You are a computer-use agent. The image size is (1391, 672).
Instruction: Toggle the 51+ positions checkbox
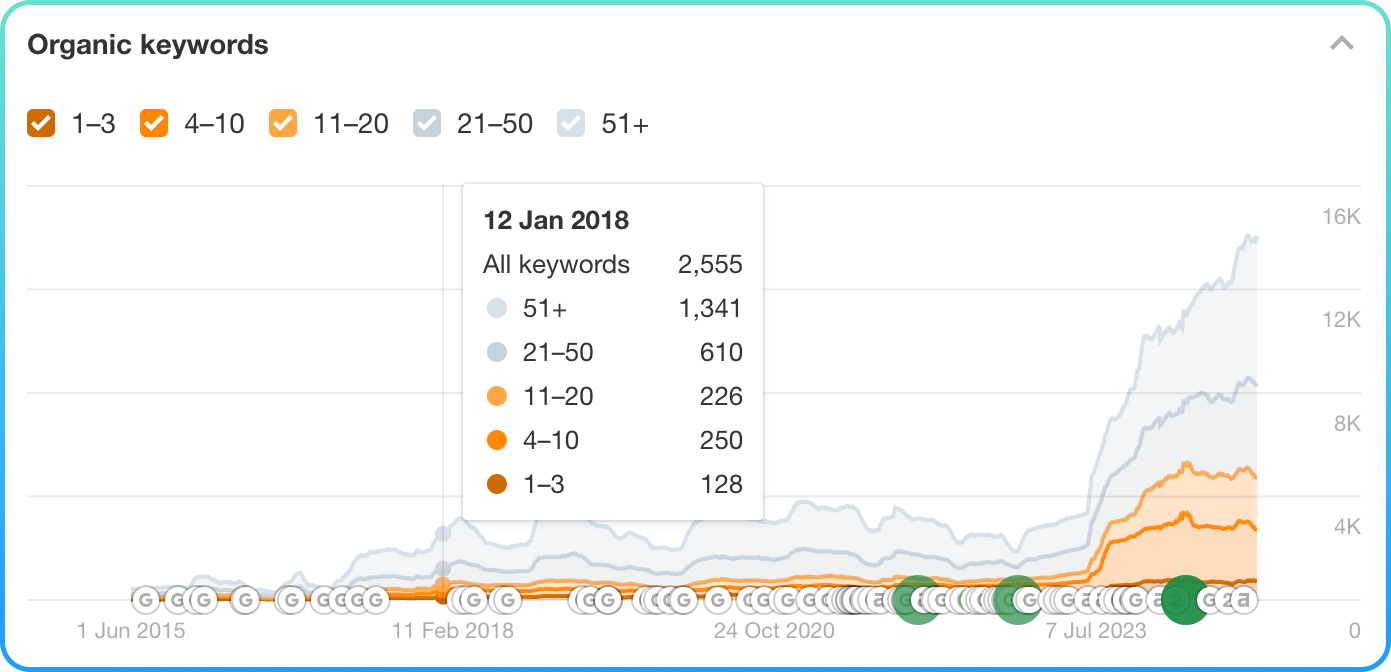tap(571, 124)
